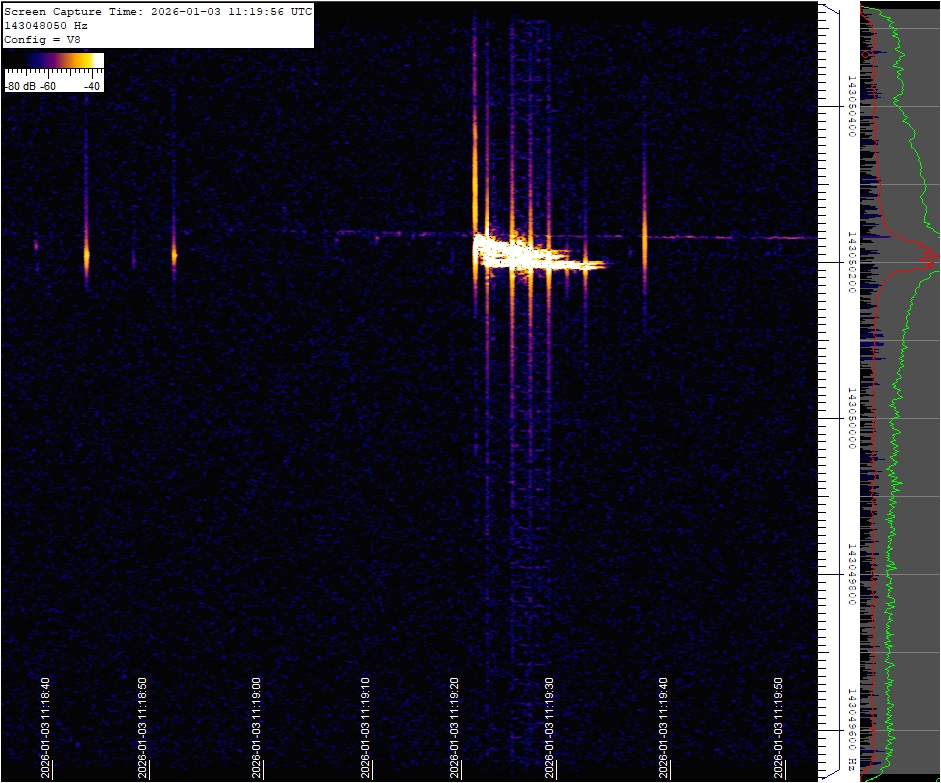This screenshot has height=783, width=941.
Task: Click the -80 dB scale label
Action: coord(21,86)
